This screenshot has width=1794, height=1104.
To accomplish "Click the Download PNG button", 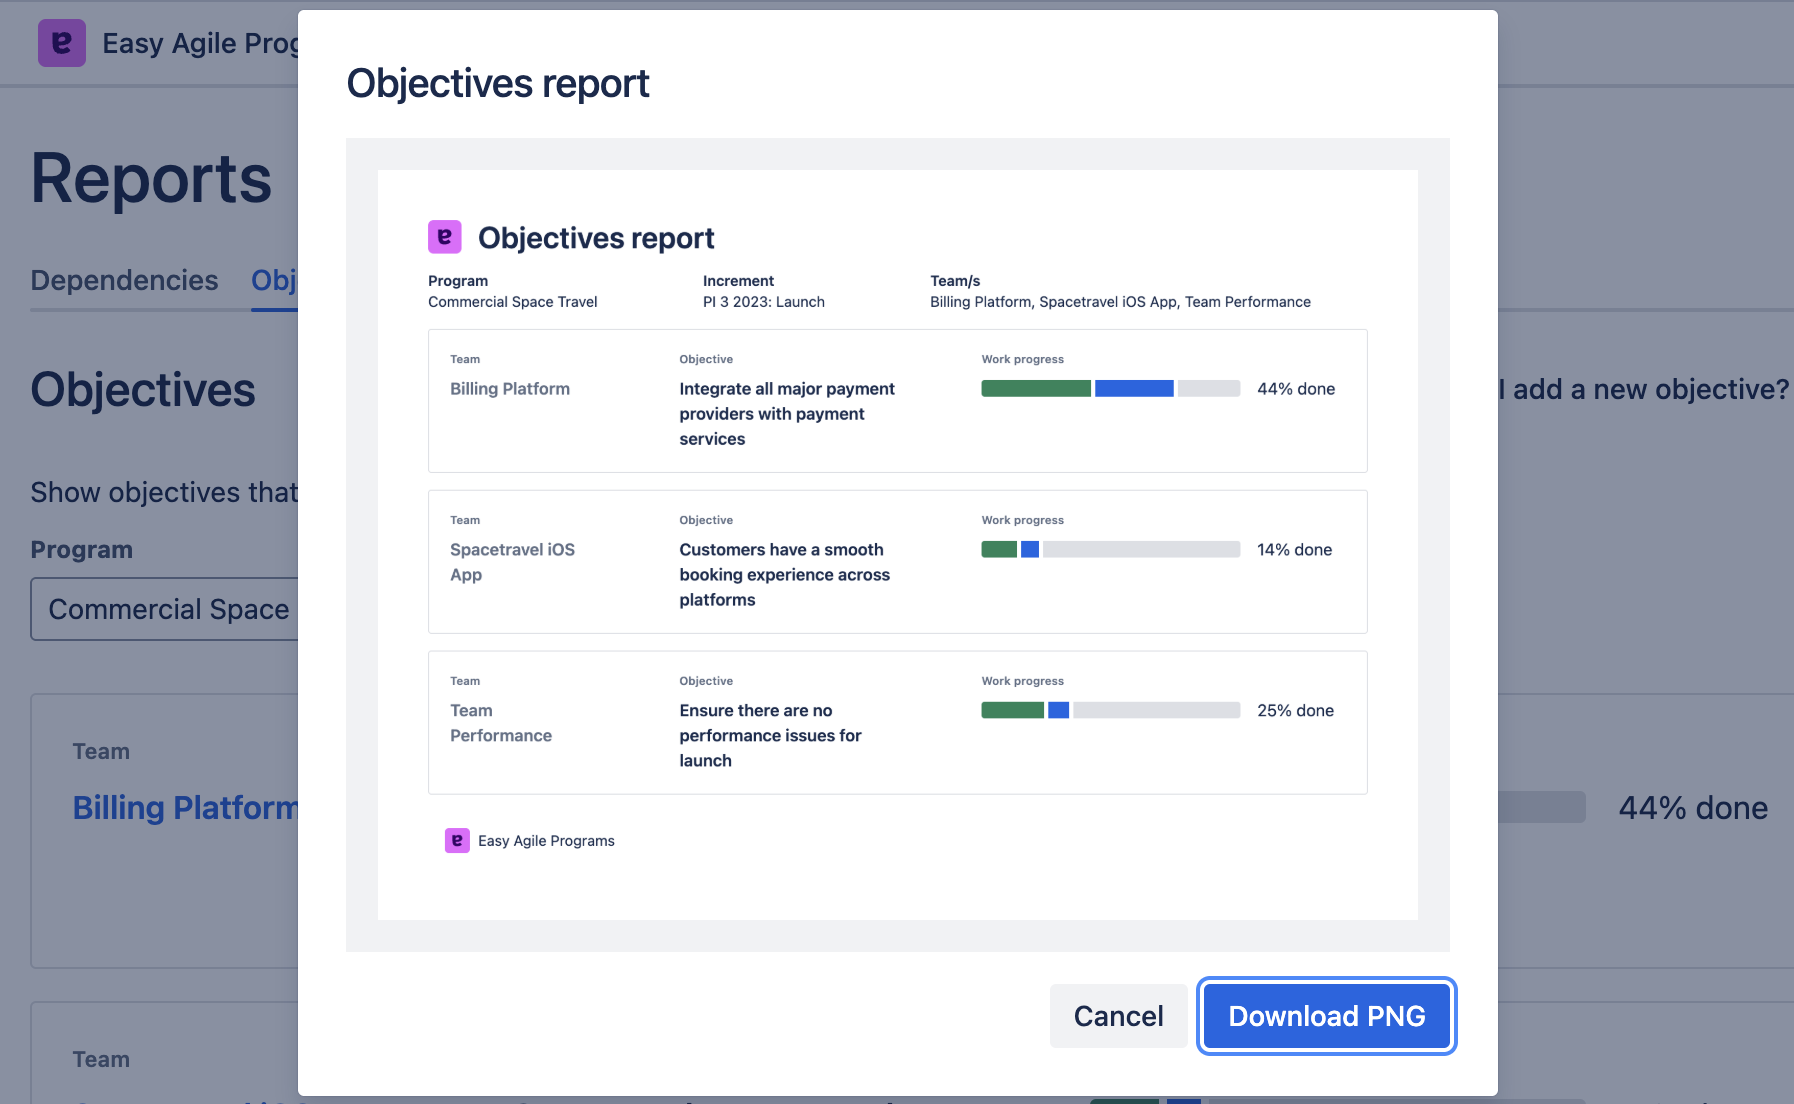I will point(1326,1015).
